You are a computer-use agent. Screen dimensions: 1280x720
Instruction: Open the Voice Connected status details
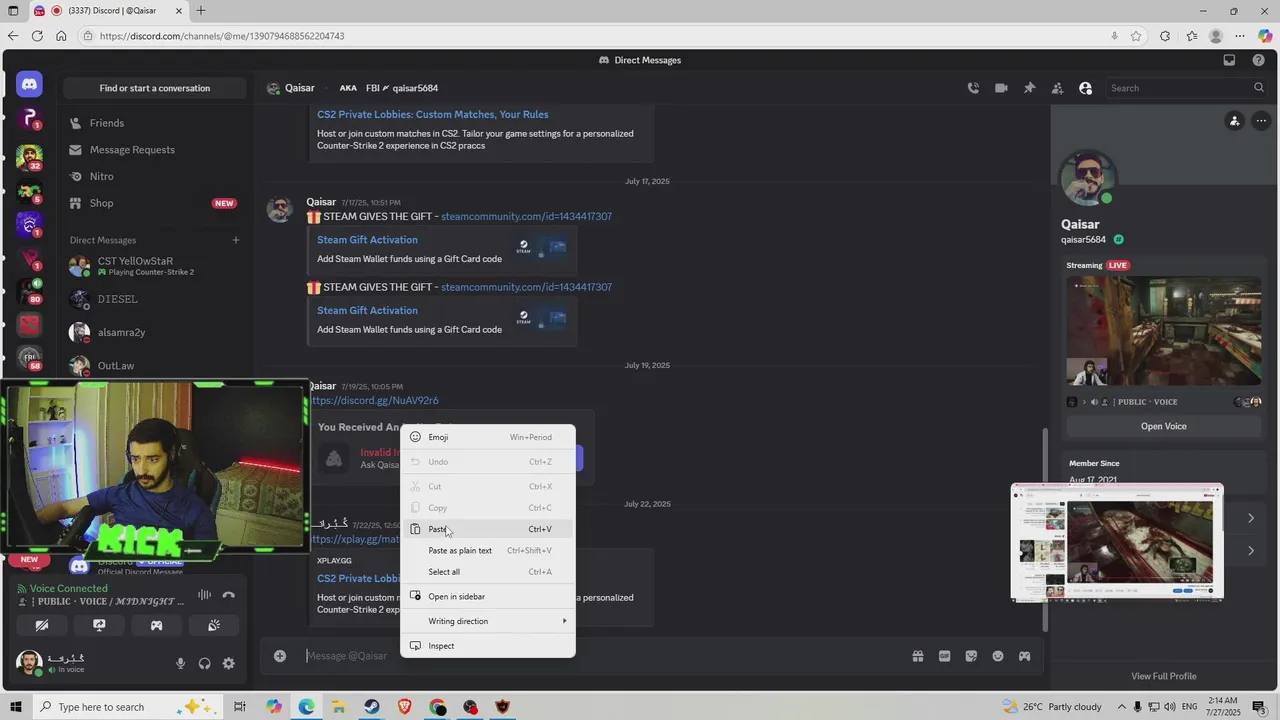[68, 589]
